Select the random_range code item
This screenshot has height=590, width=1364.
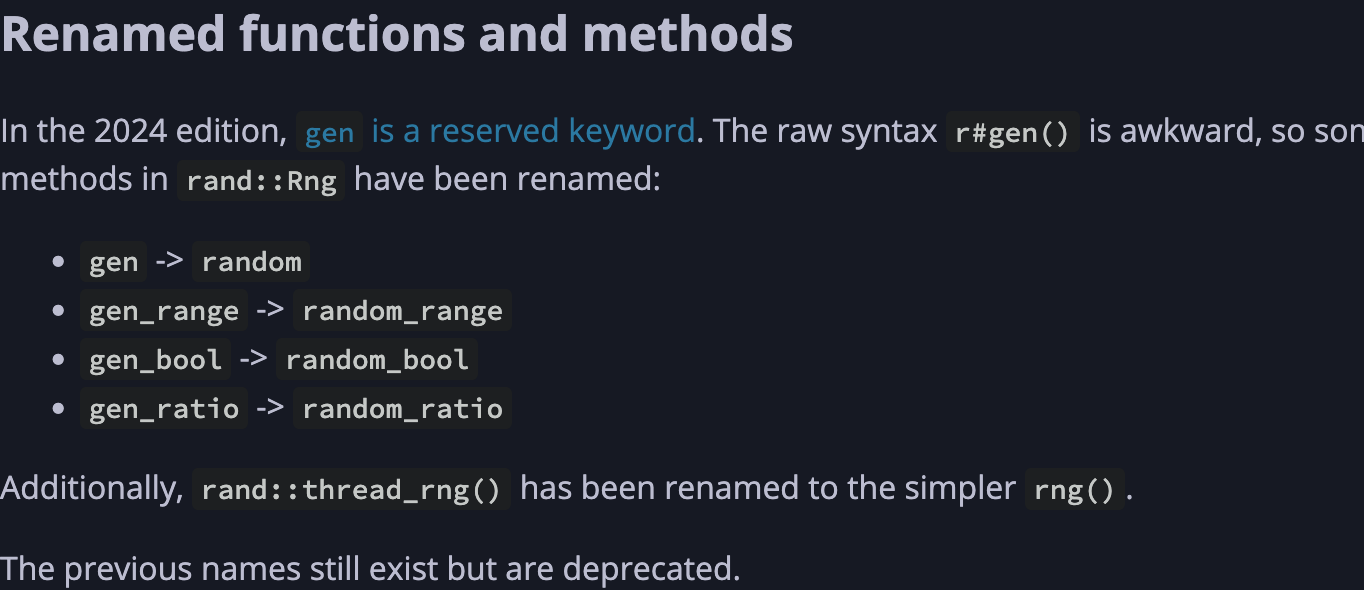(x=402, y=312)
